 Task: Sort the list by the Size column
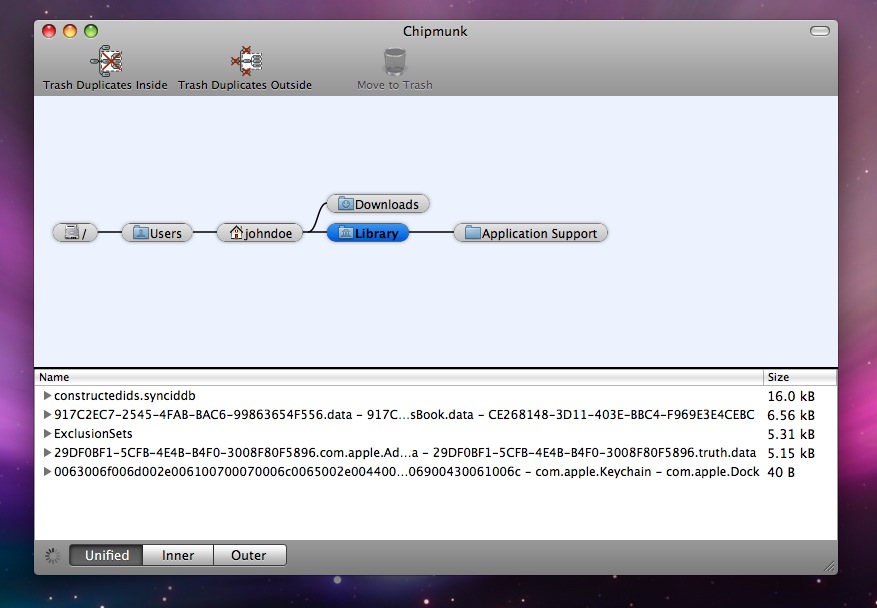click(x=798, y=377)
